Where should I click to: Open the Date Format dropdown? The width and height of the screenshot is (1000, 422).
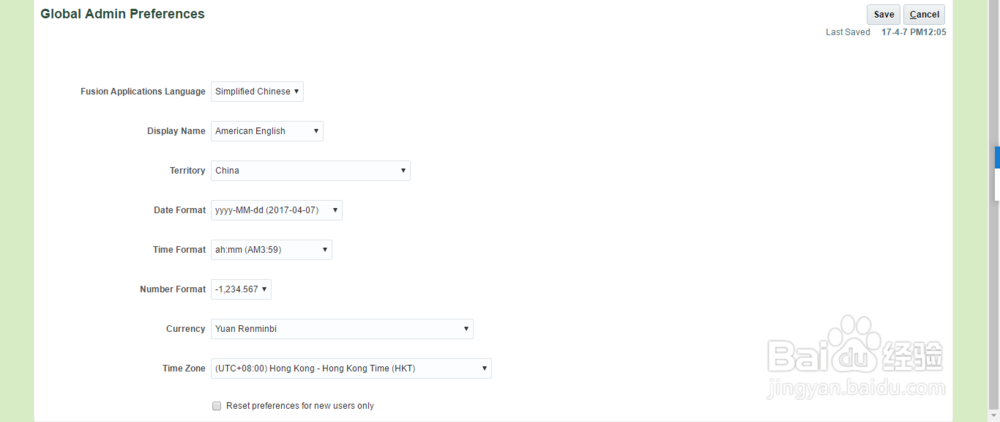click(x=276, y=210)
